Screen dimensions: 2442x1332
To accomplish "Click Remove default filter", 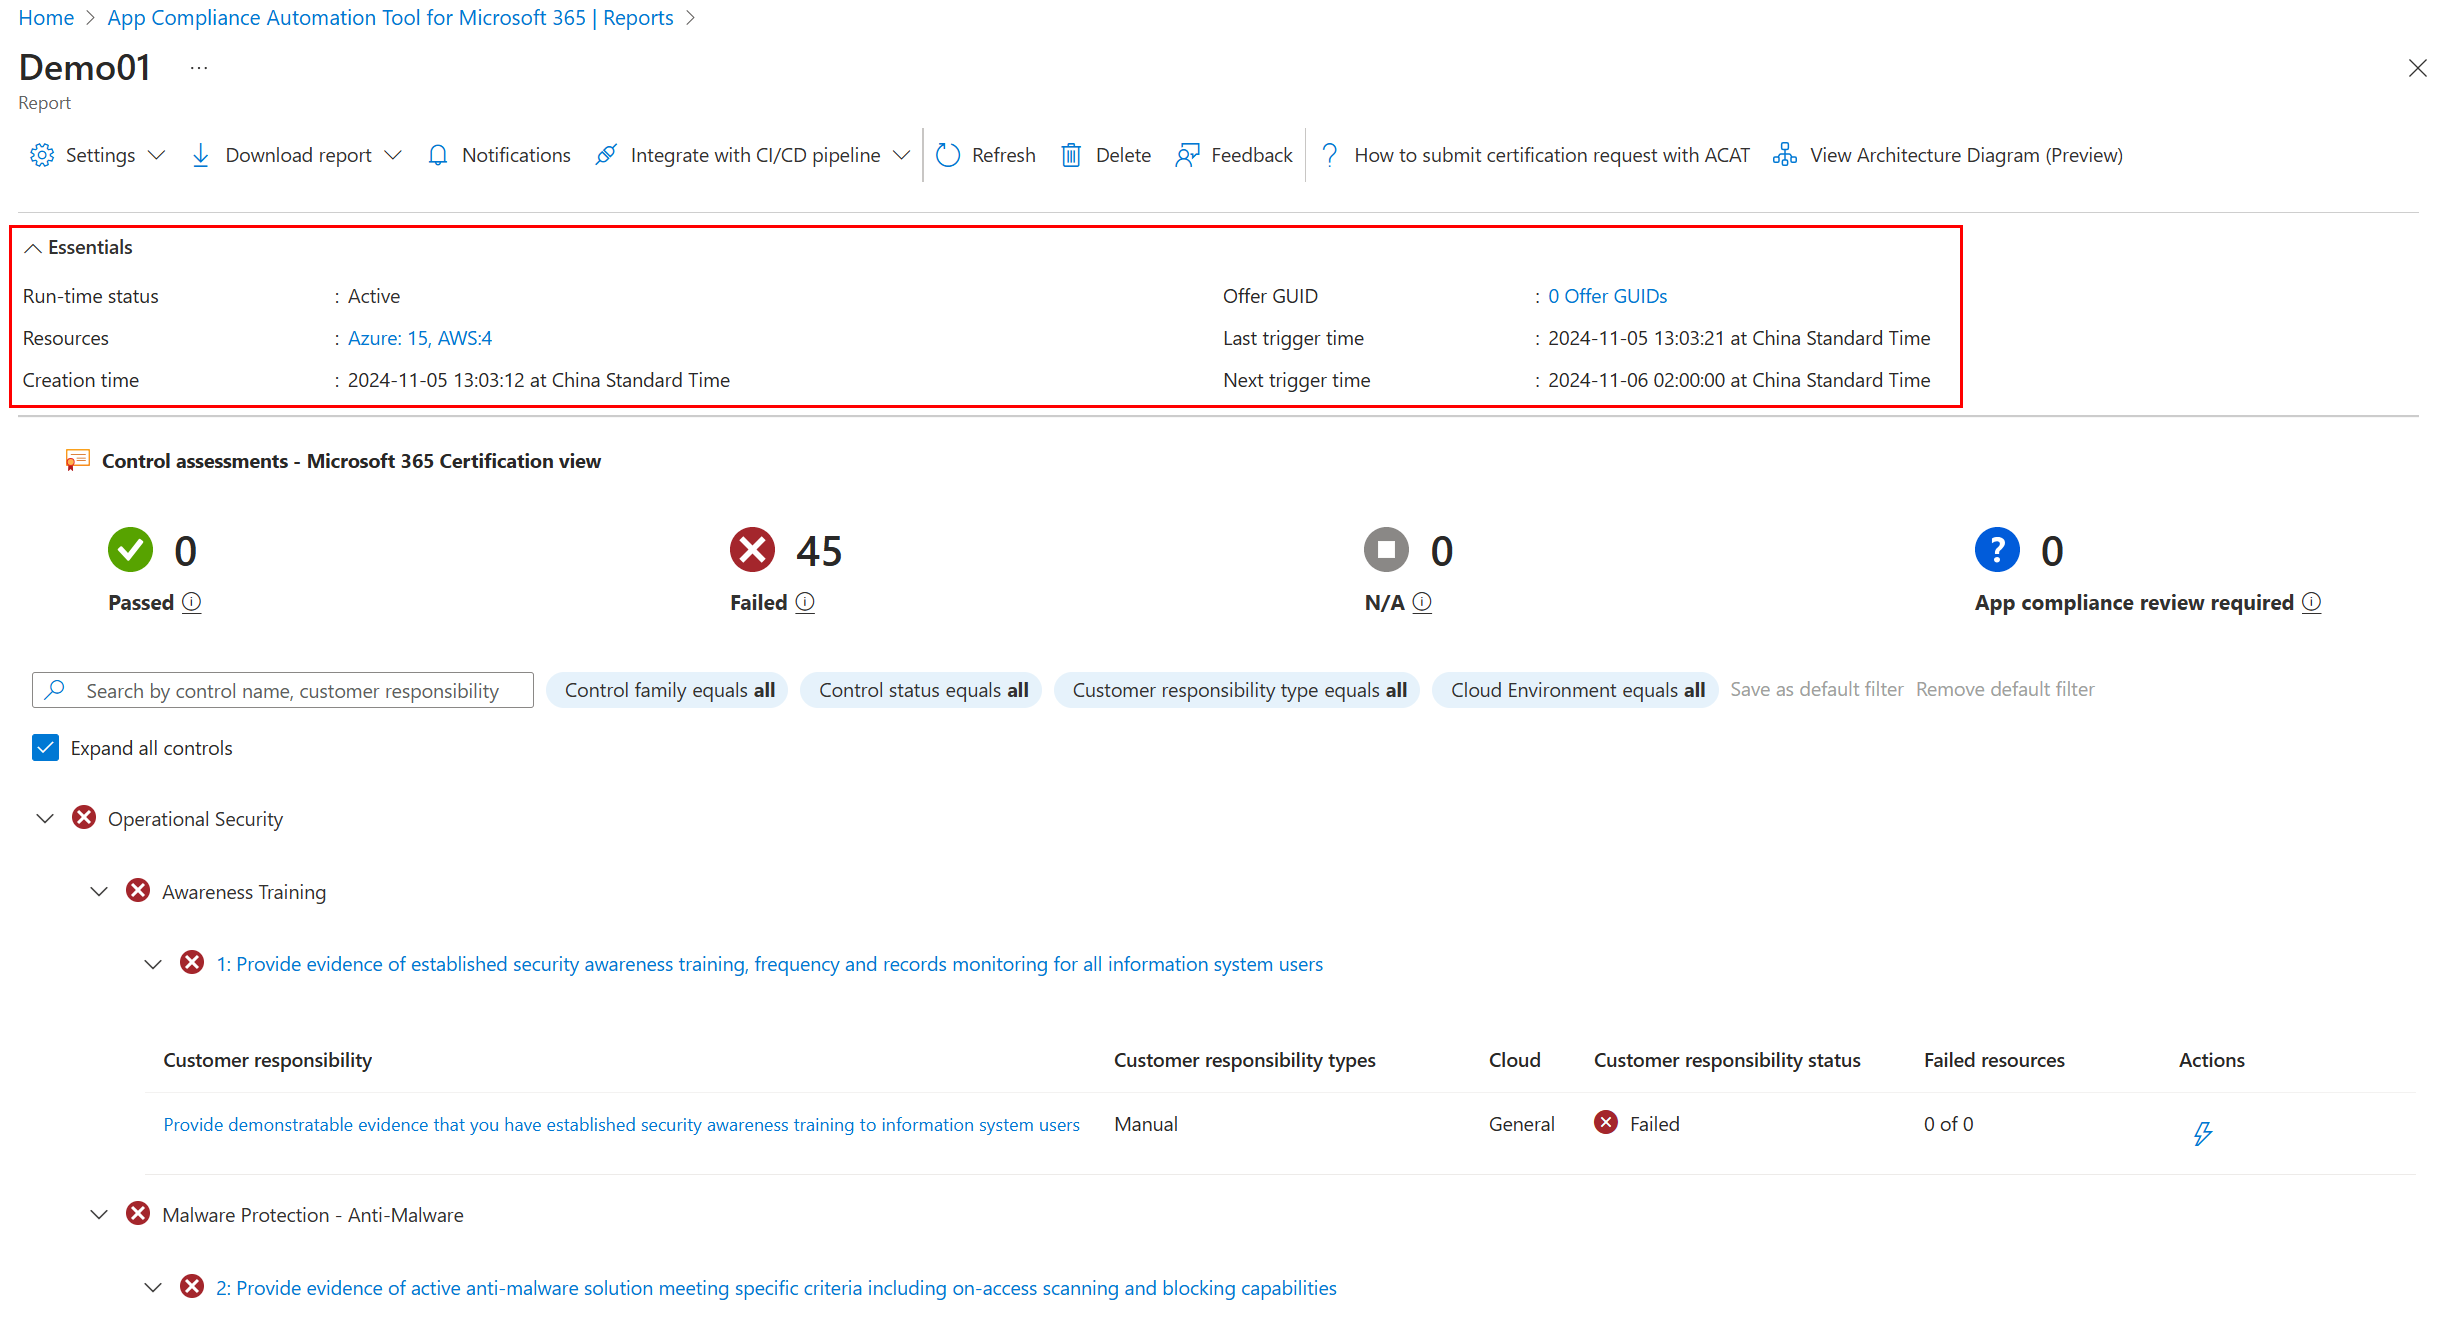I will [2004, 689].
